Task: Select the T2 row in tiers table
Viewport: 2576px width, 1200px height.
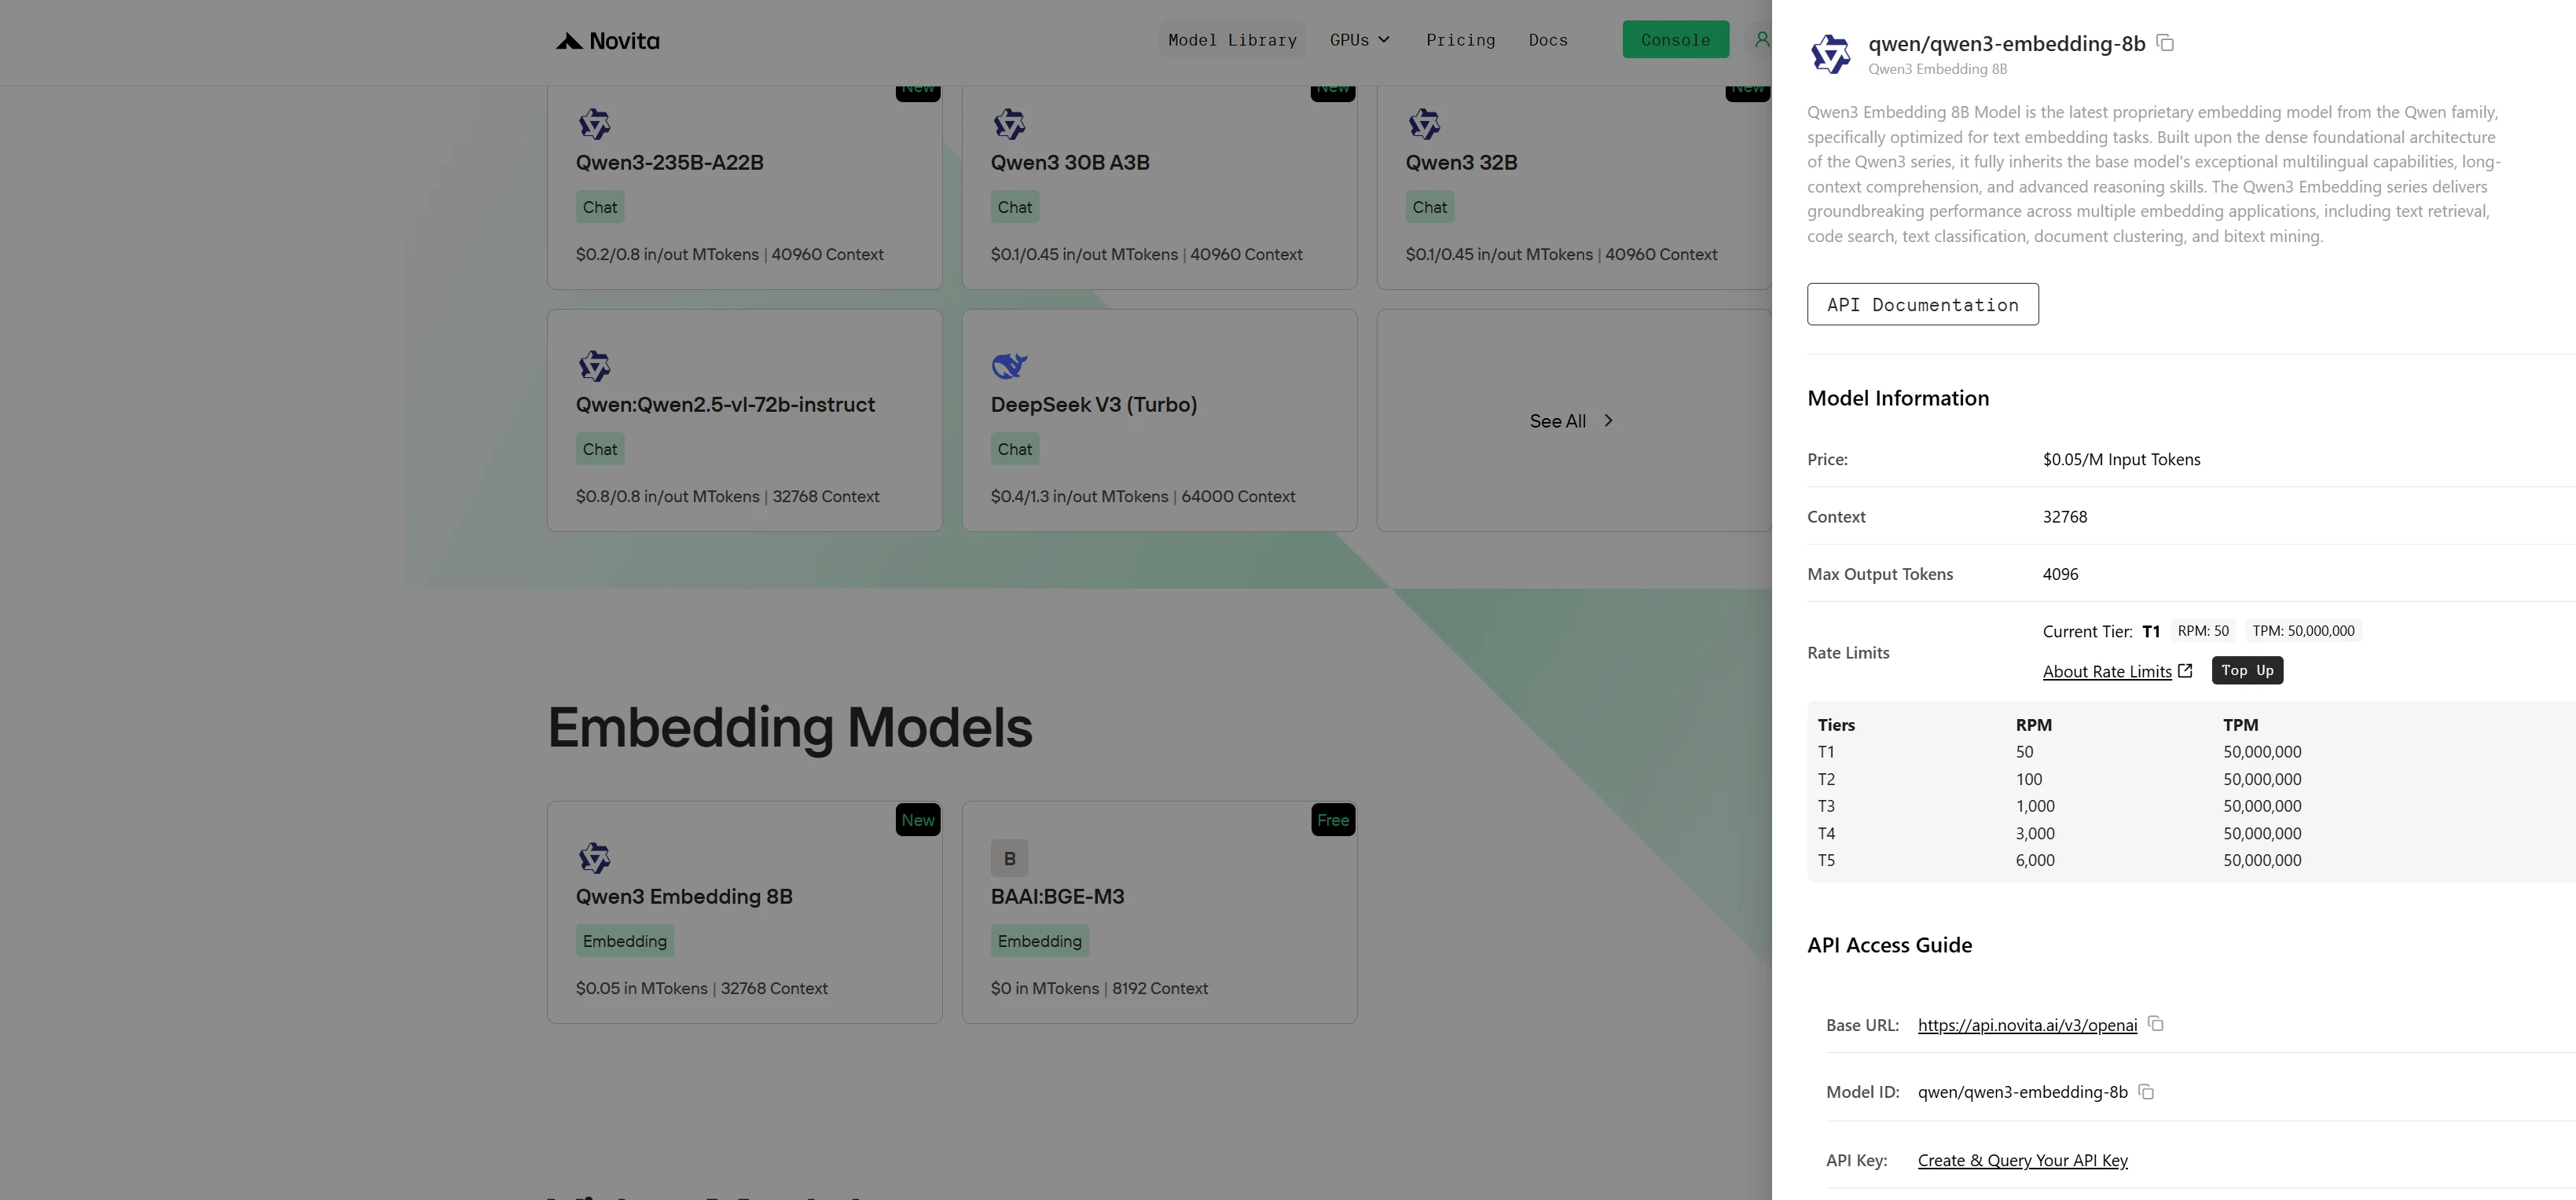Action: tap(2190, 779)
